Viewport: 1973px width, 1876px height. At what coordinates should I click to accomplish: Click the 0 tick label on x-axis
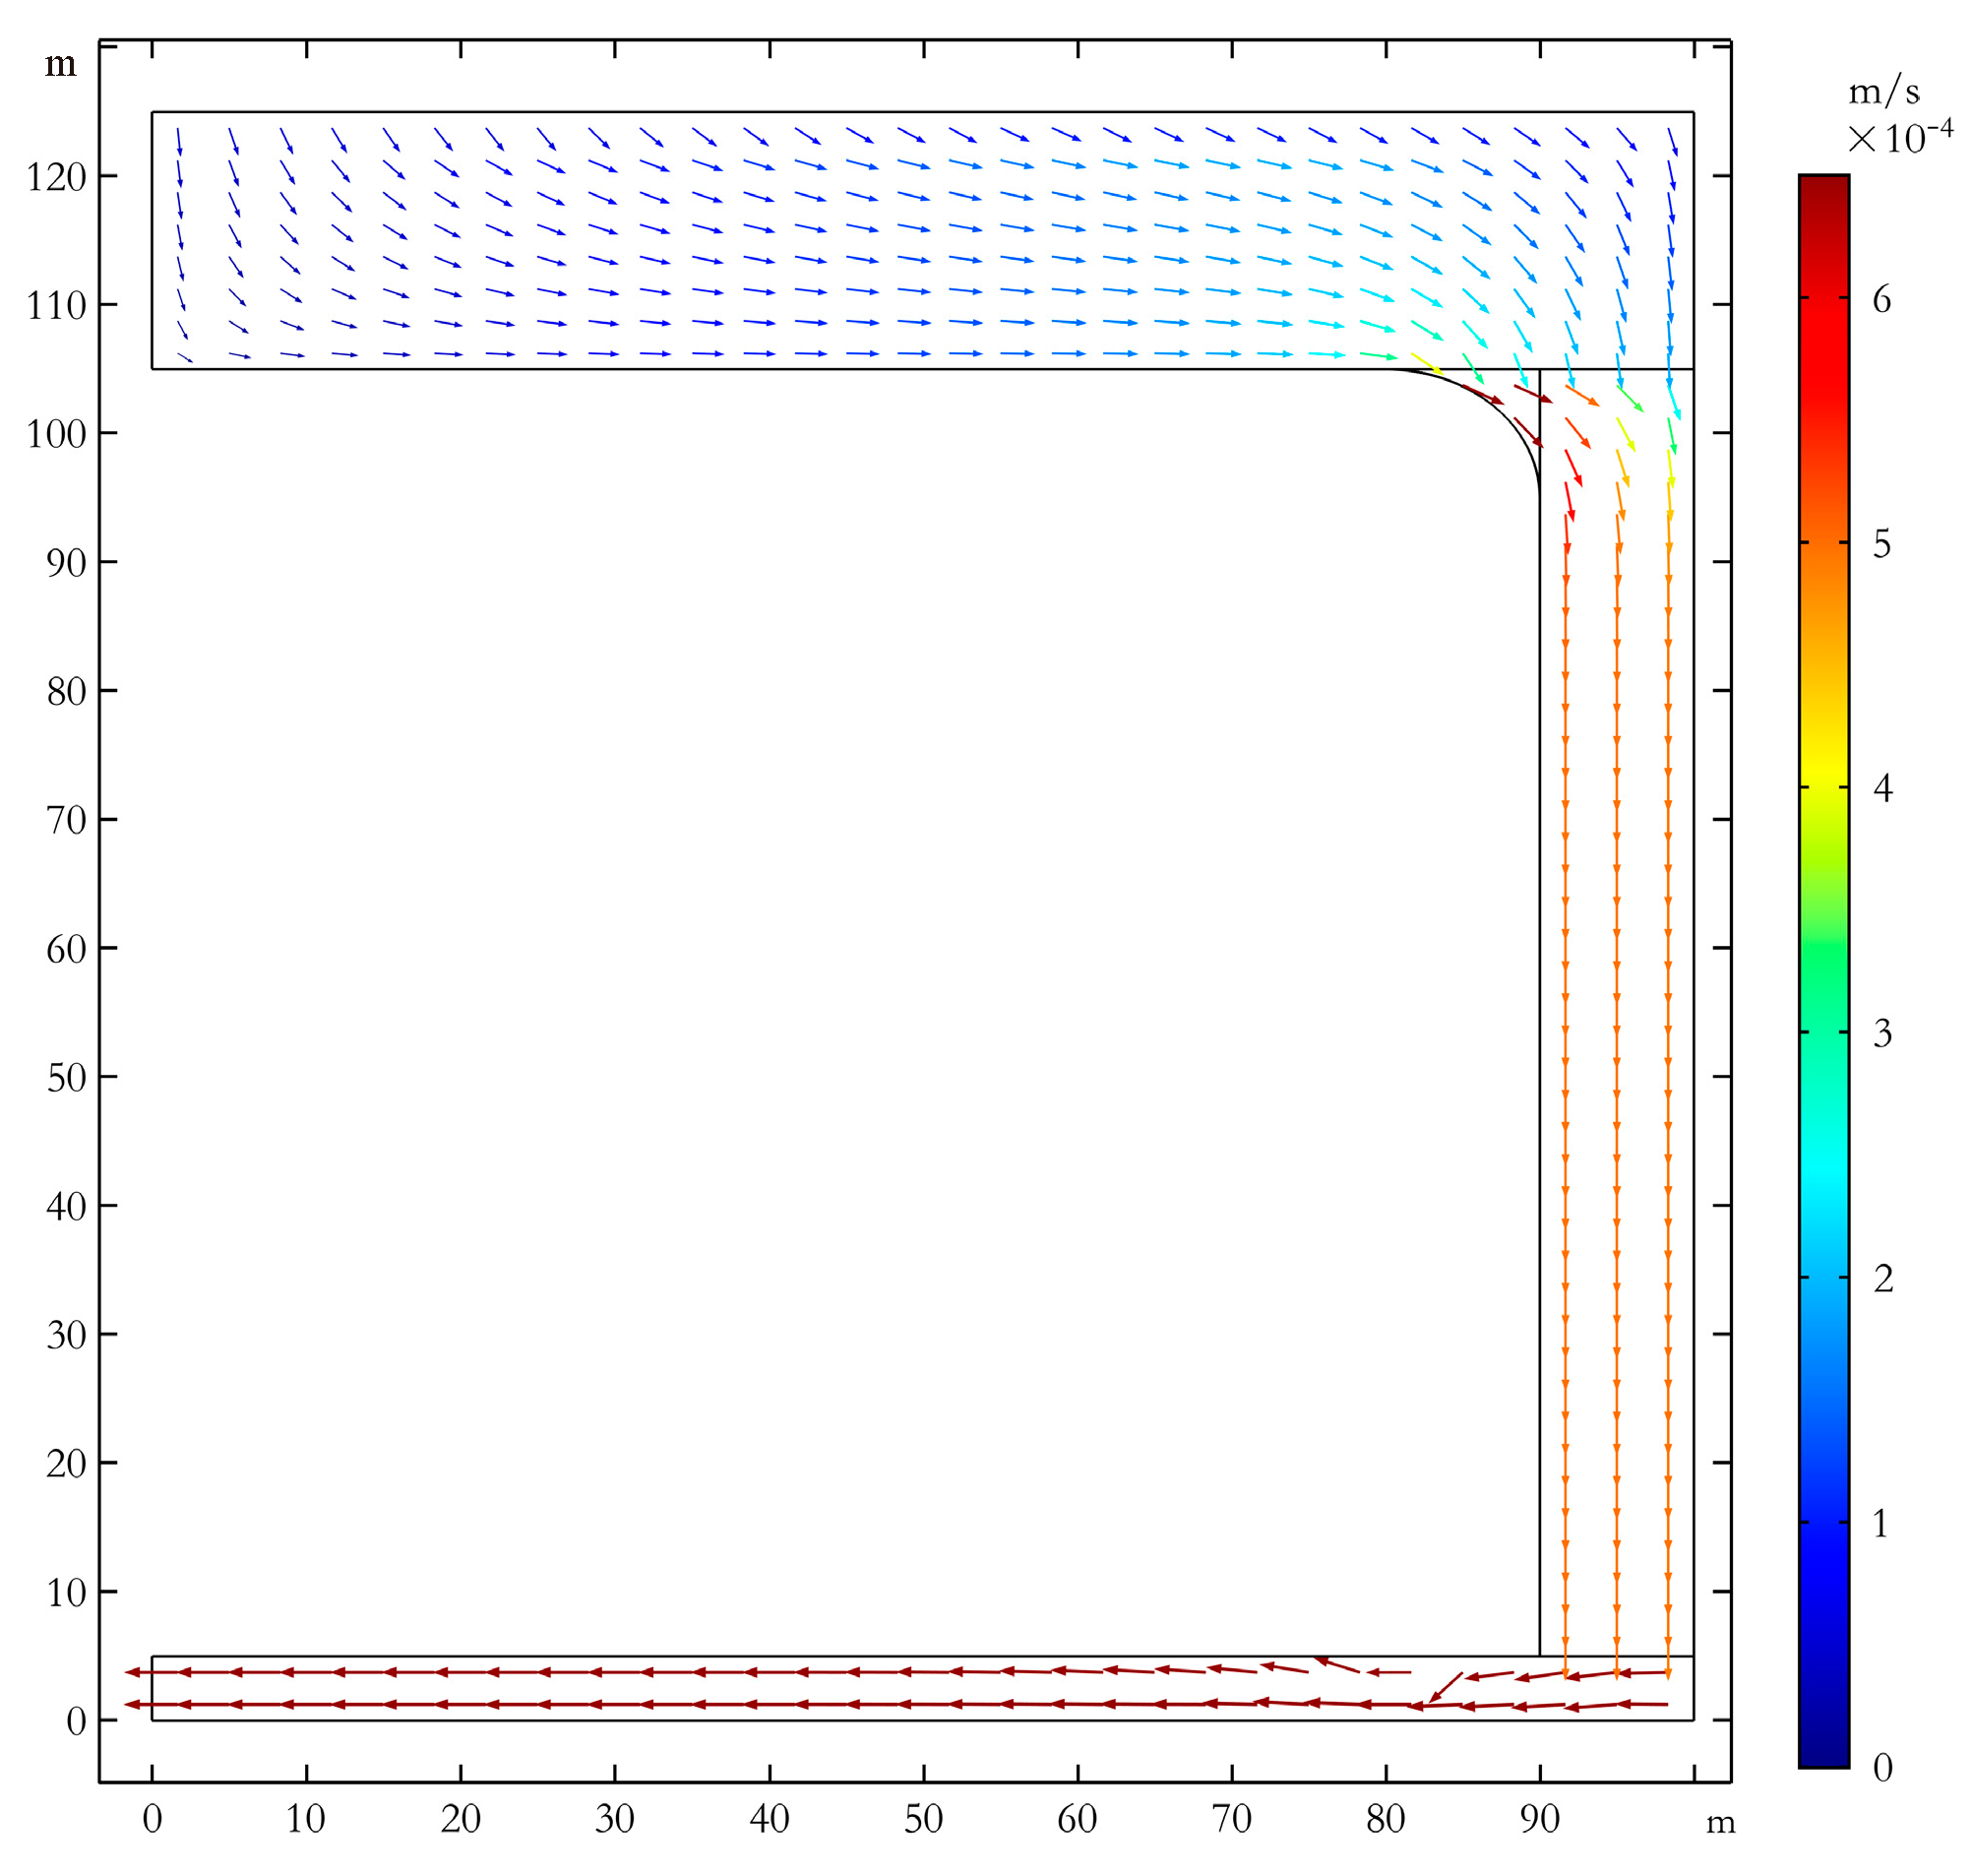154,1818
